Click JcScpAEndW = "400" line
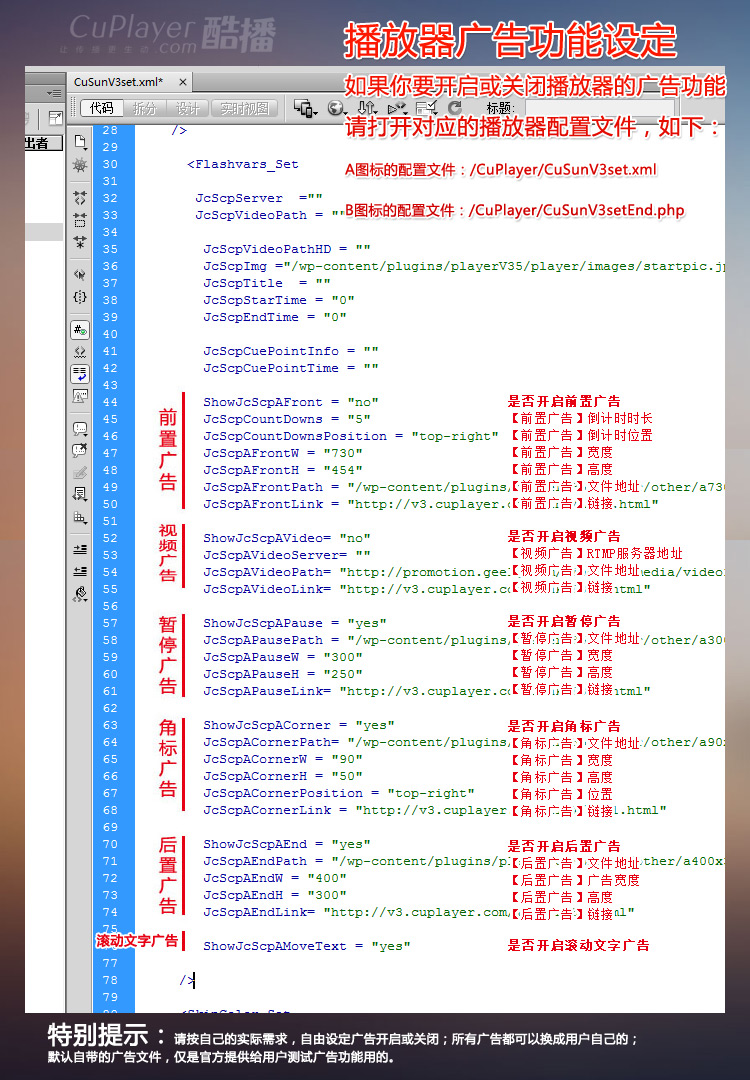The image size is (750, 1080). point(275,878)
